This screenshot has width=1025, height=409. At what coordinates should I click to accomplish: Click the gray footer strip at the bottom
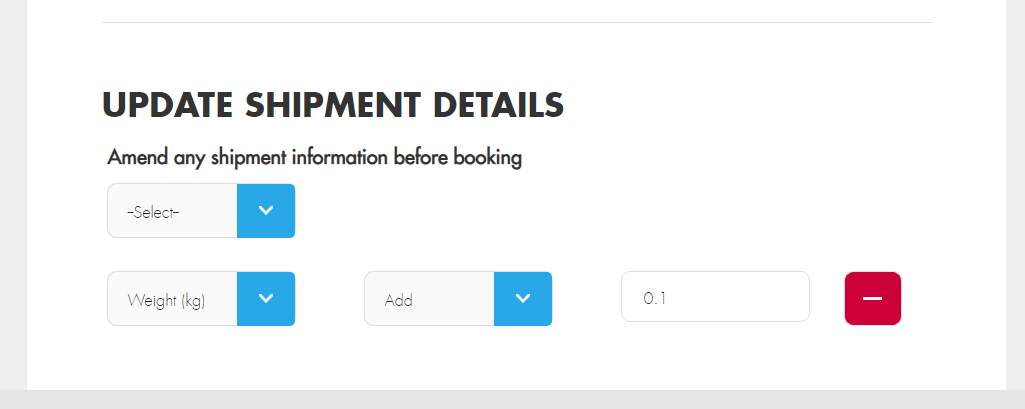pos(512,399)
